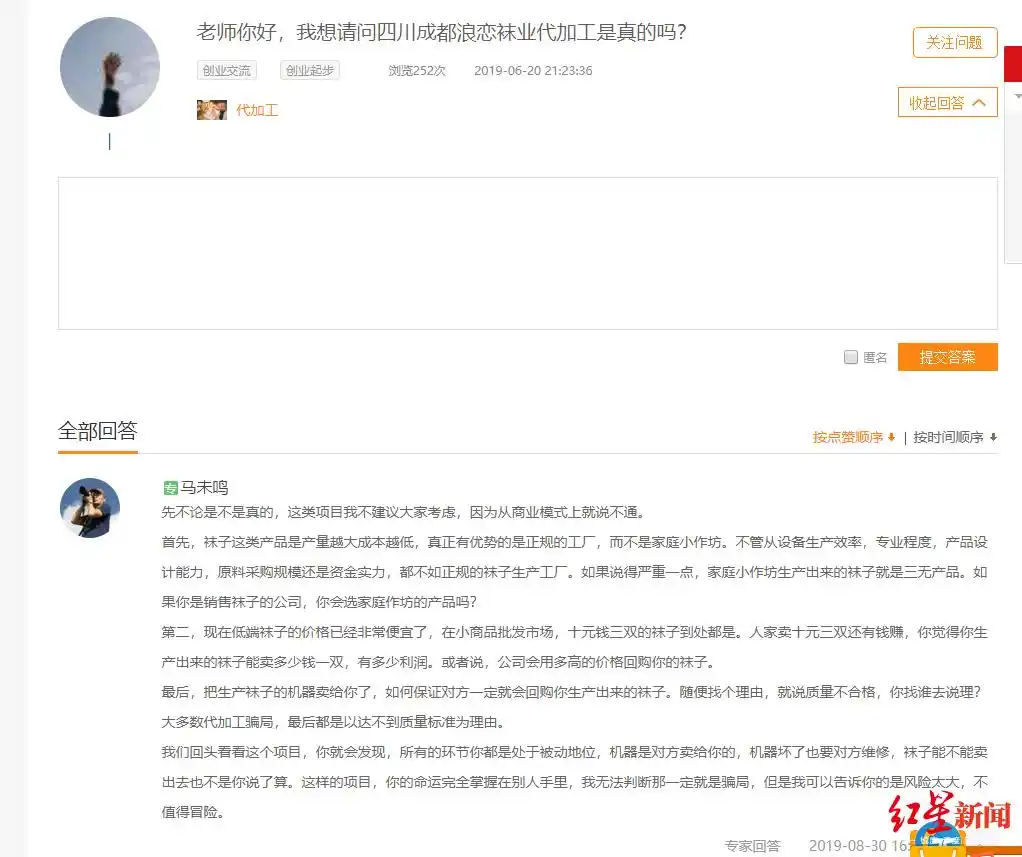Screen dimensions: 1022x857
Task: Sort answers by 按点赞顺序
Action: point(853,437)
